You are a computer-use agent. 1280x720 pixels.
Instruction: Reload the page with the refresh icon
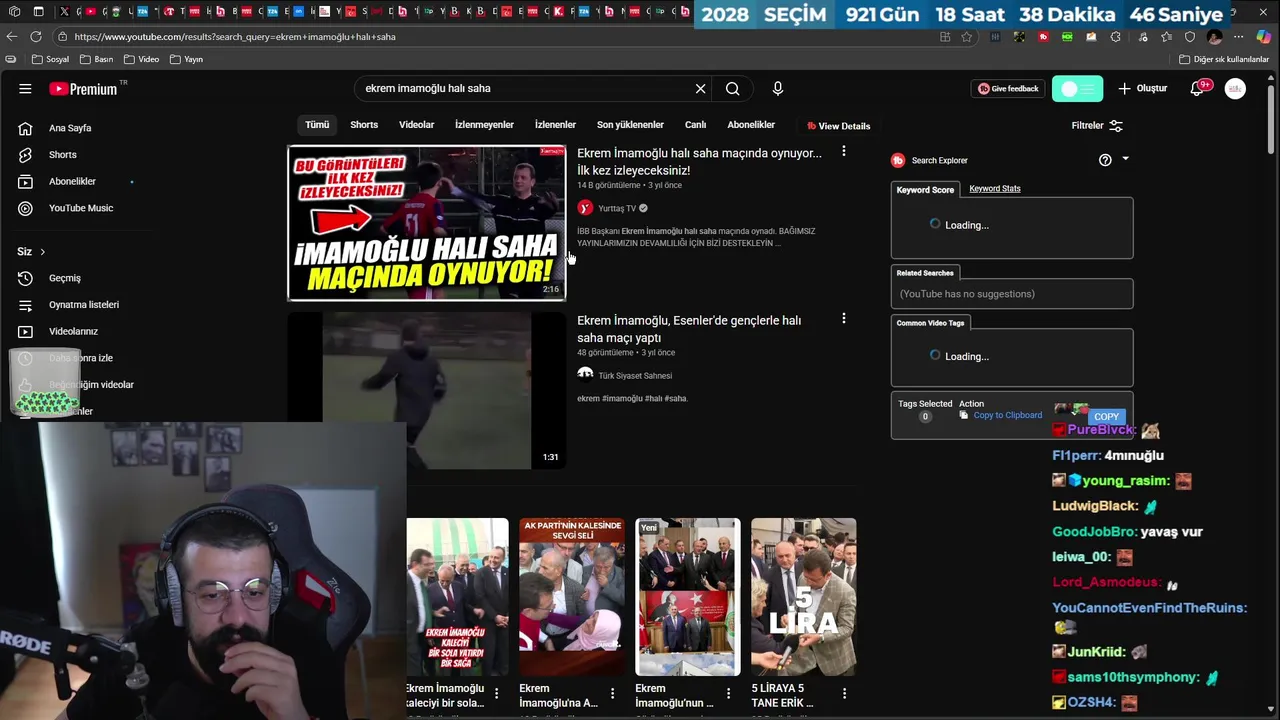36,37
